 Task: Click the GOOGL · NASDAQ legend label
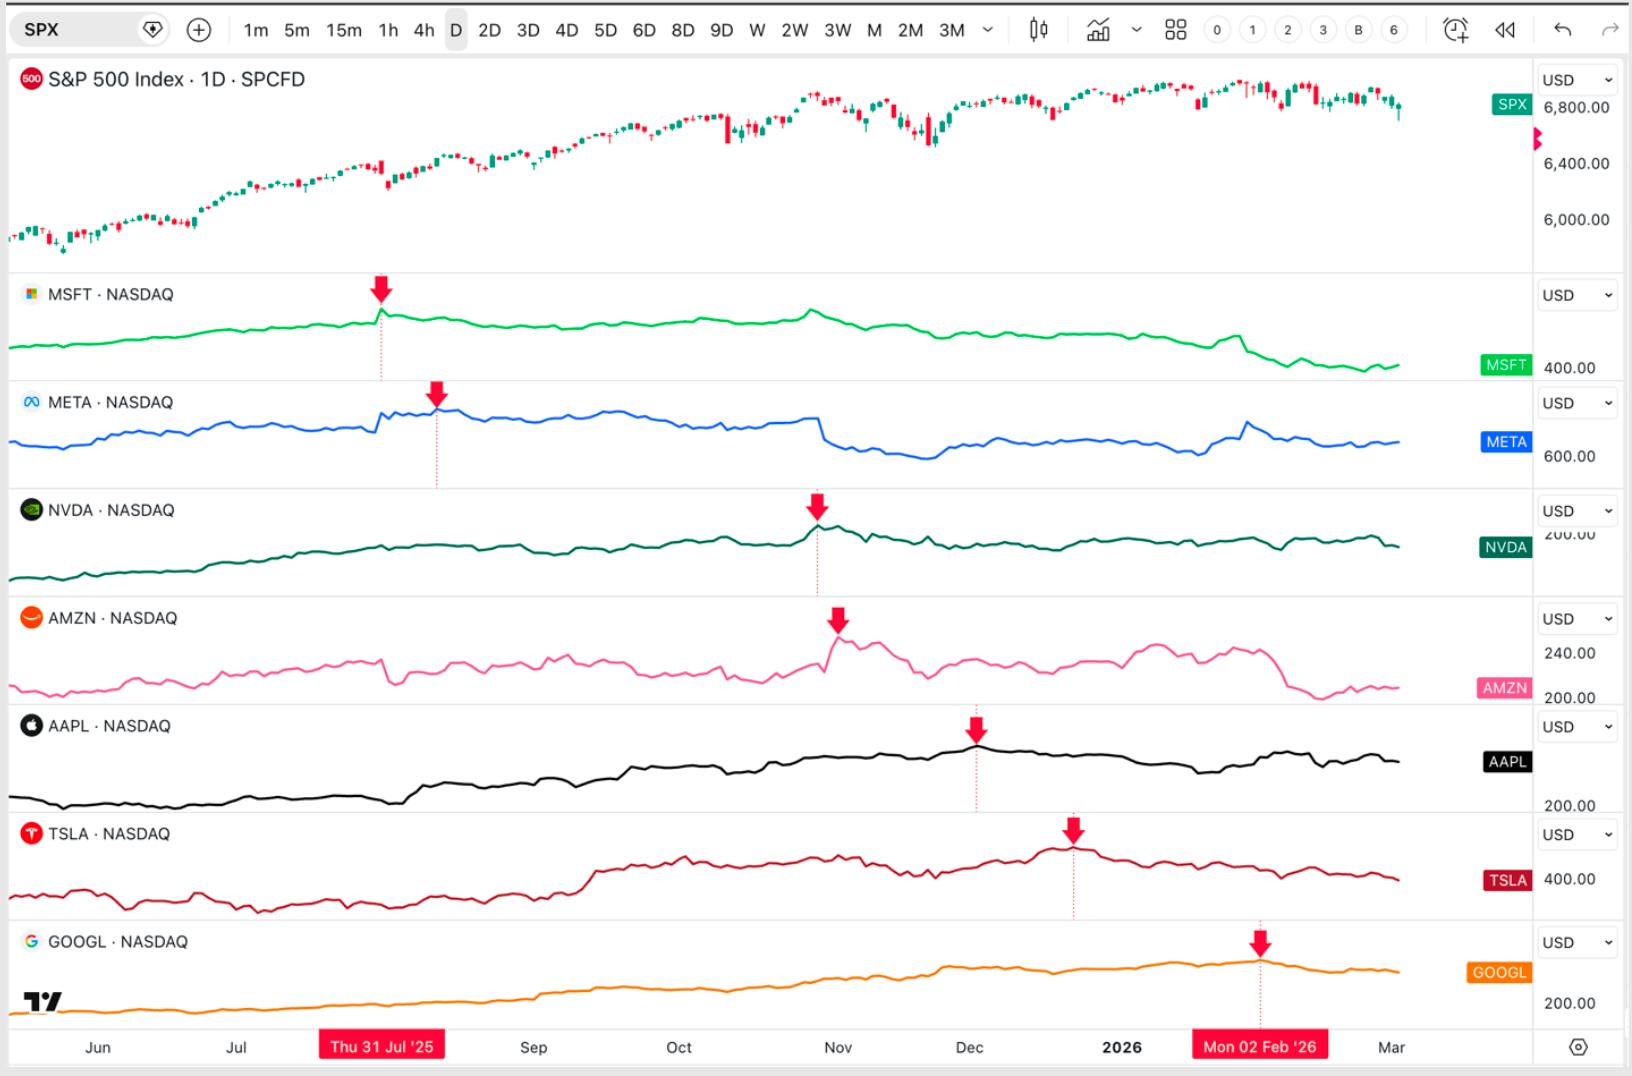pos(118,942)
